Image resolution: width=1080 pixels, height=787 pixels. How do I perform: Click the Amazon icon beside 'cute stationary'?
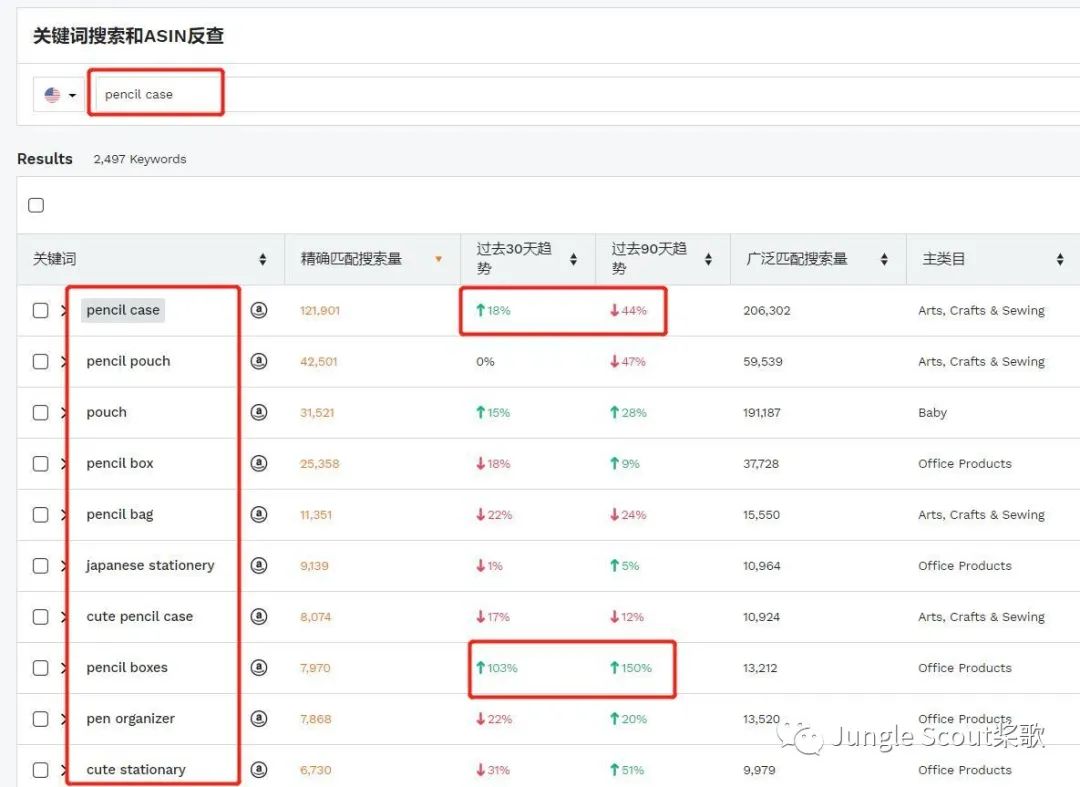point(258,769)
